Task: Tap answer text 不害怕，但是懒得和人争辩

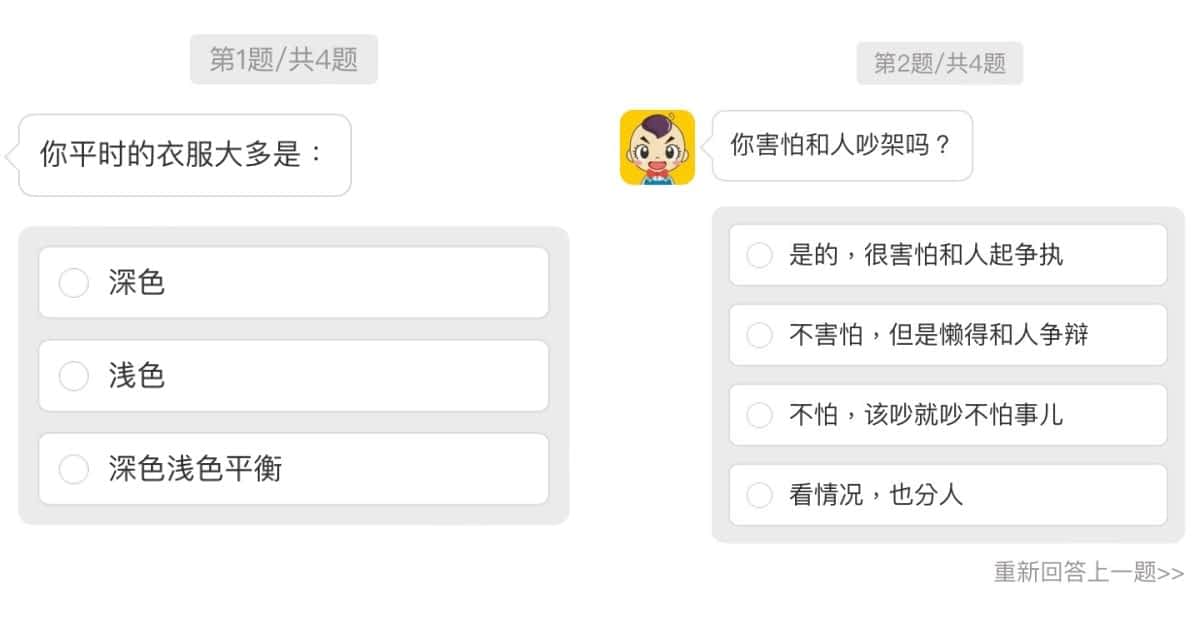Action: 939,335
